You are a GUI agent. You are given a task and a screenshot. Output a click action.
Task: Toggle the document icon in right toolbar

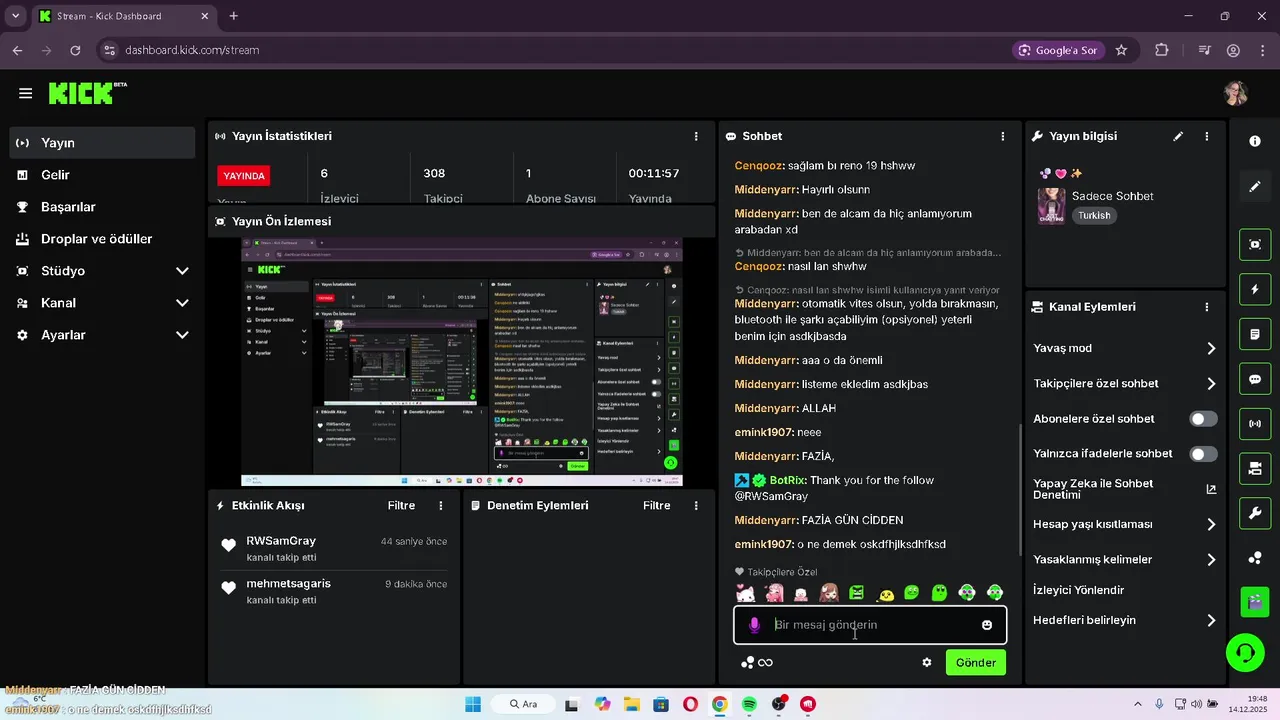coord(1255,334)
